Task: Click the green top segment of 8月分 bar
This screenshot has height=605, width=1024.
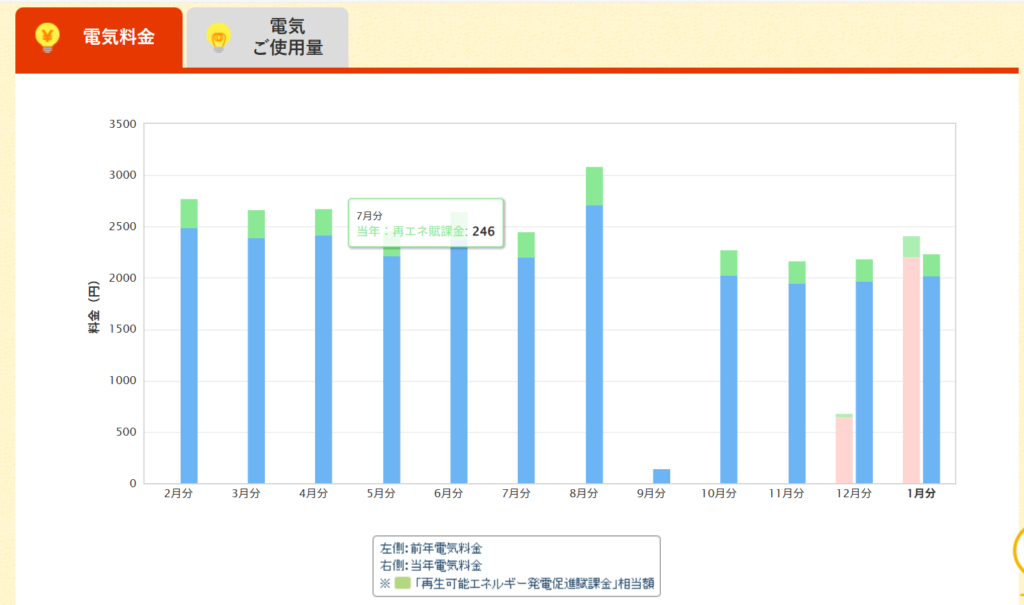Action: coord(594,186)
